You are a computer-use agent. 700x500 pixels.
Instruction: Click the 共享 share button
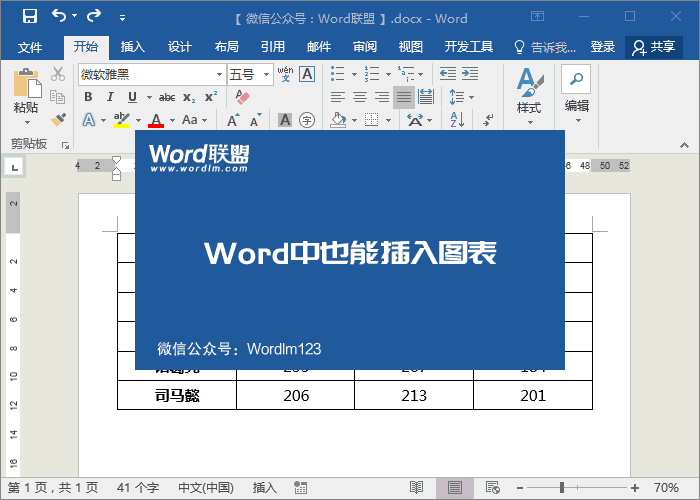[x=654, y=47]
